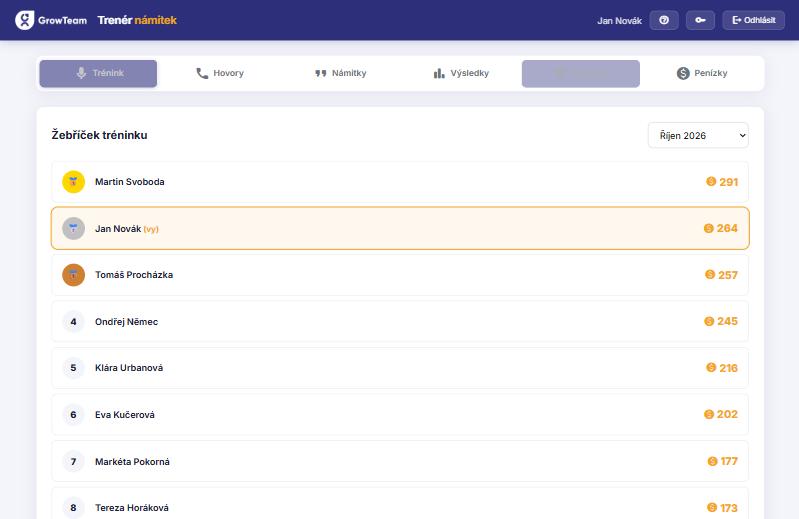Open the help question-mark button

coord(664,20)
